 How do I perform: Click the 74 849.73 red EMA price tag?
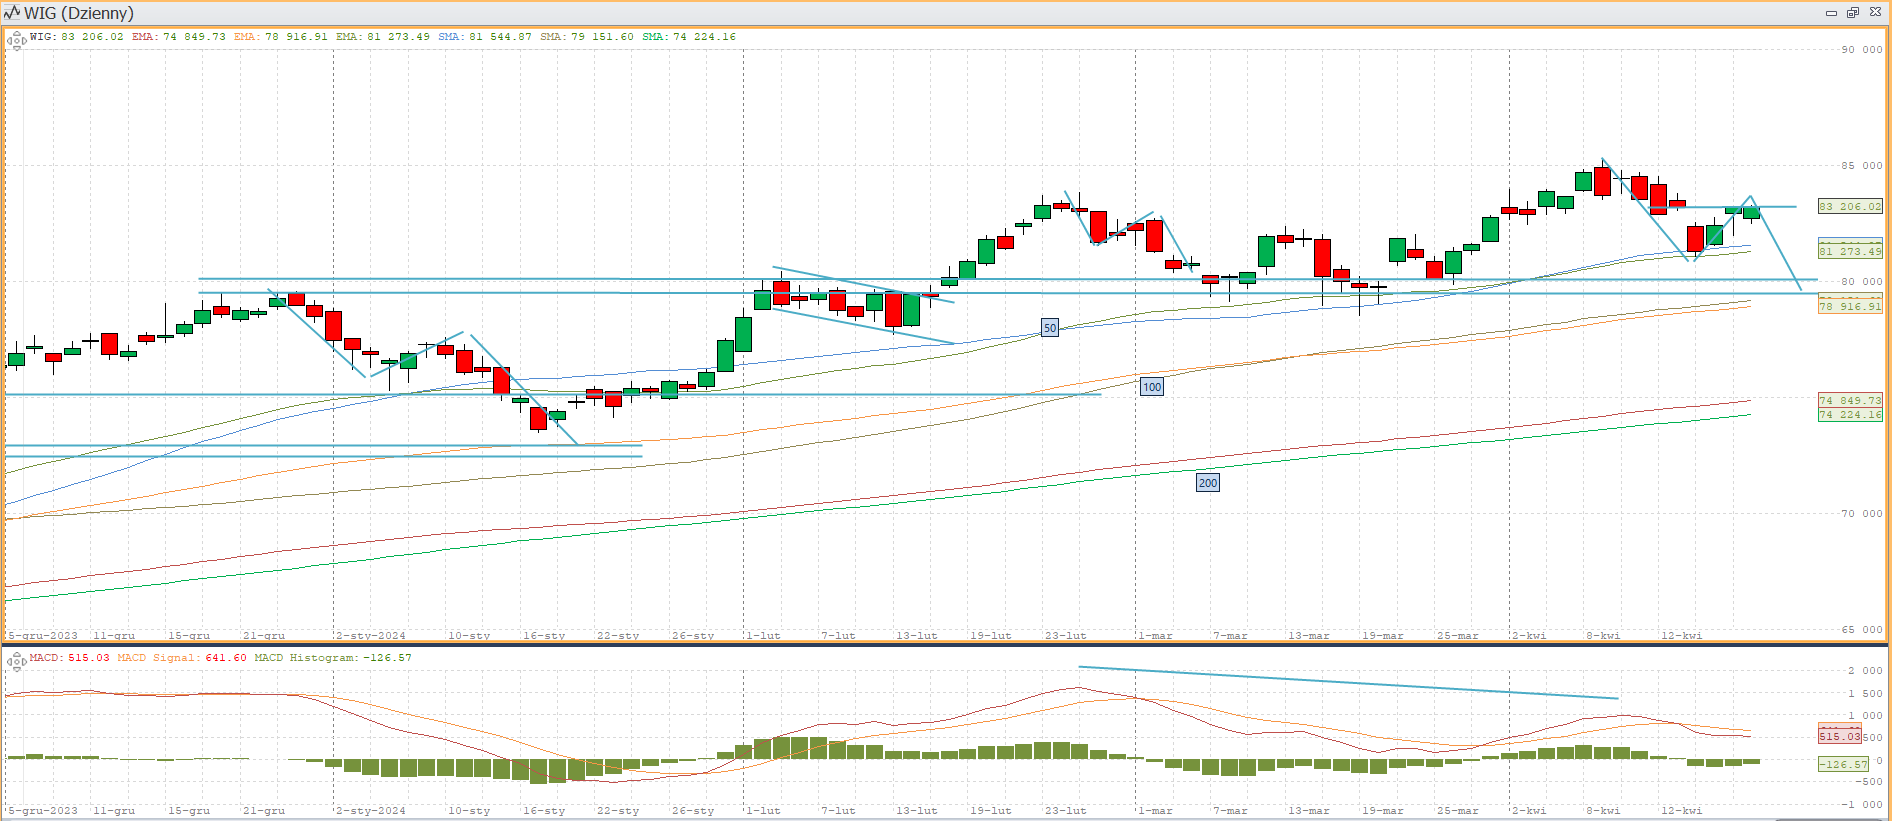click(1850, 400)
